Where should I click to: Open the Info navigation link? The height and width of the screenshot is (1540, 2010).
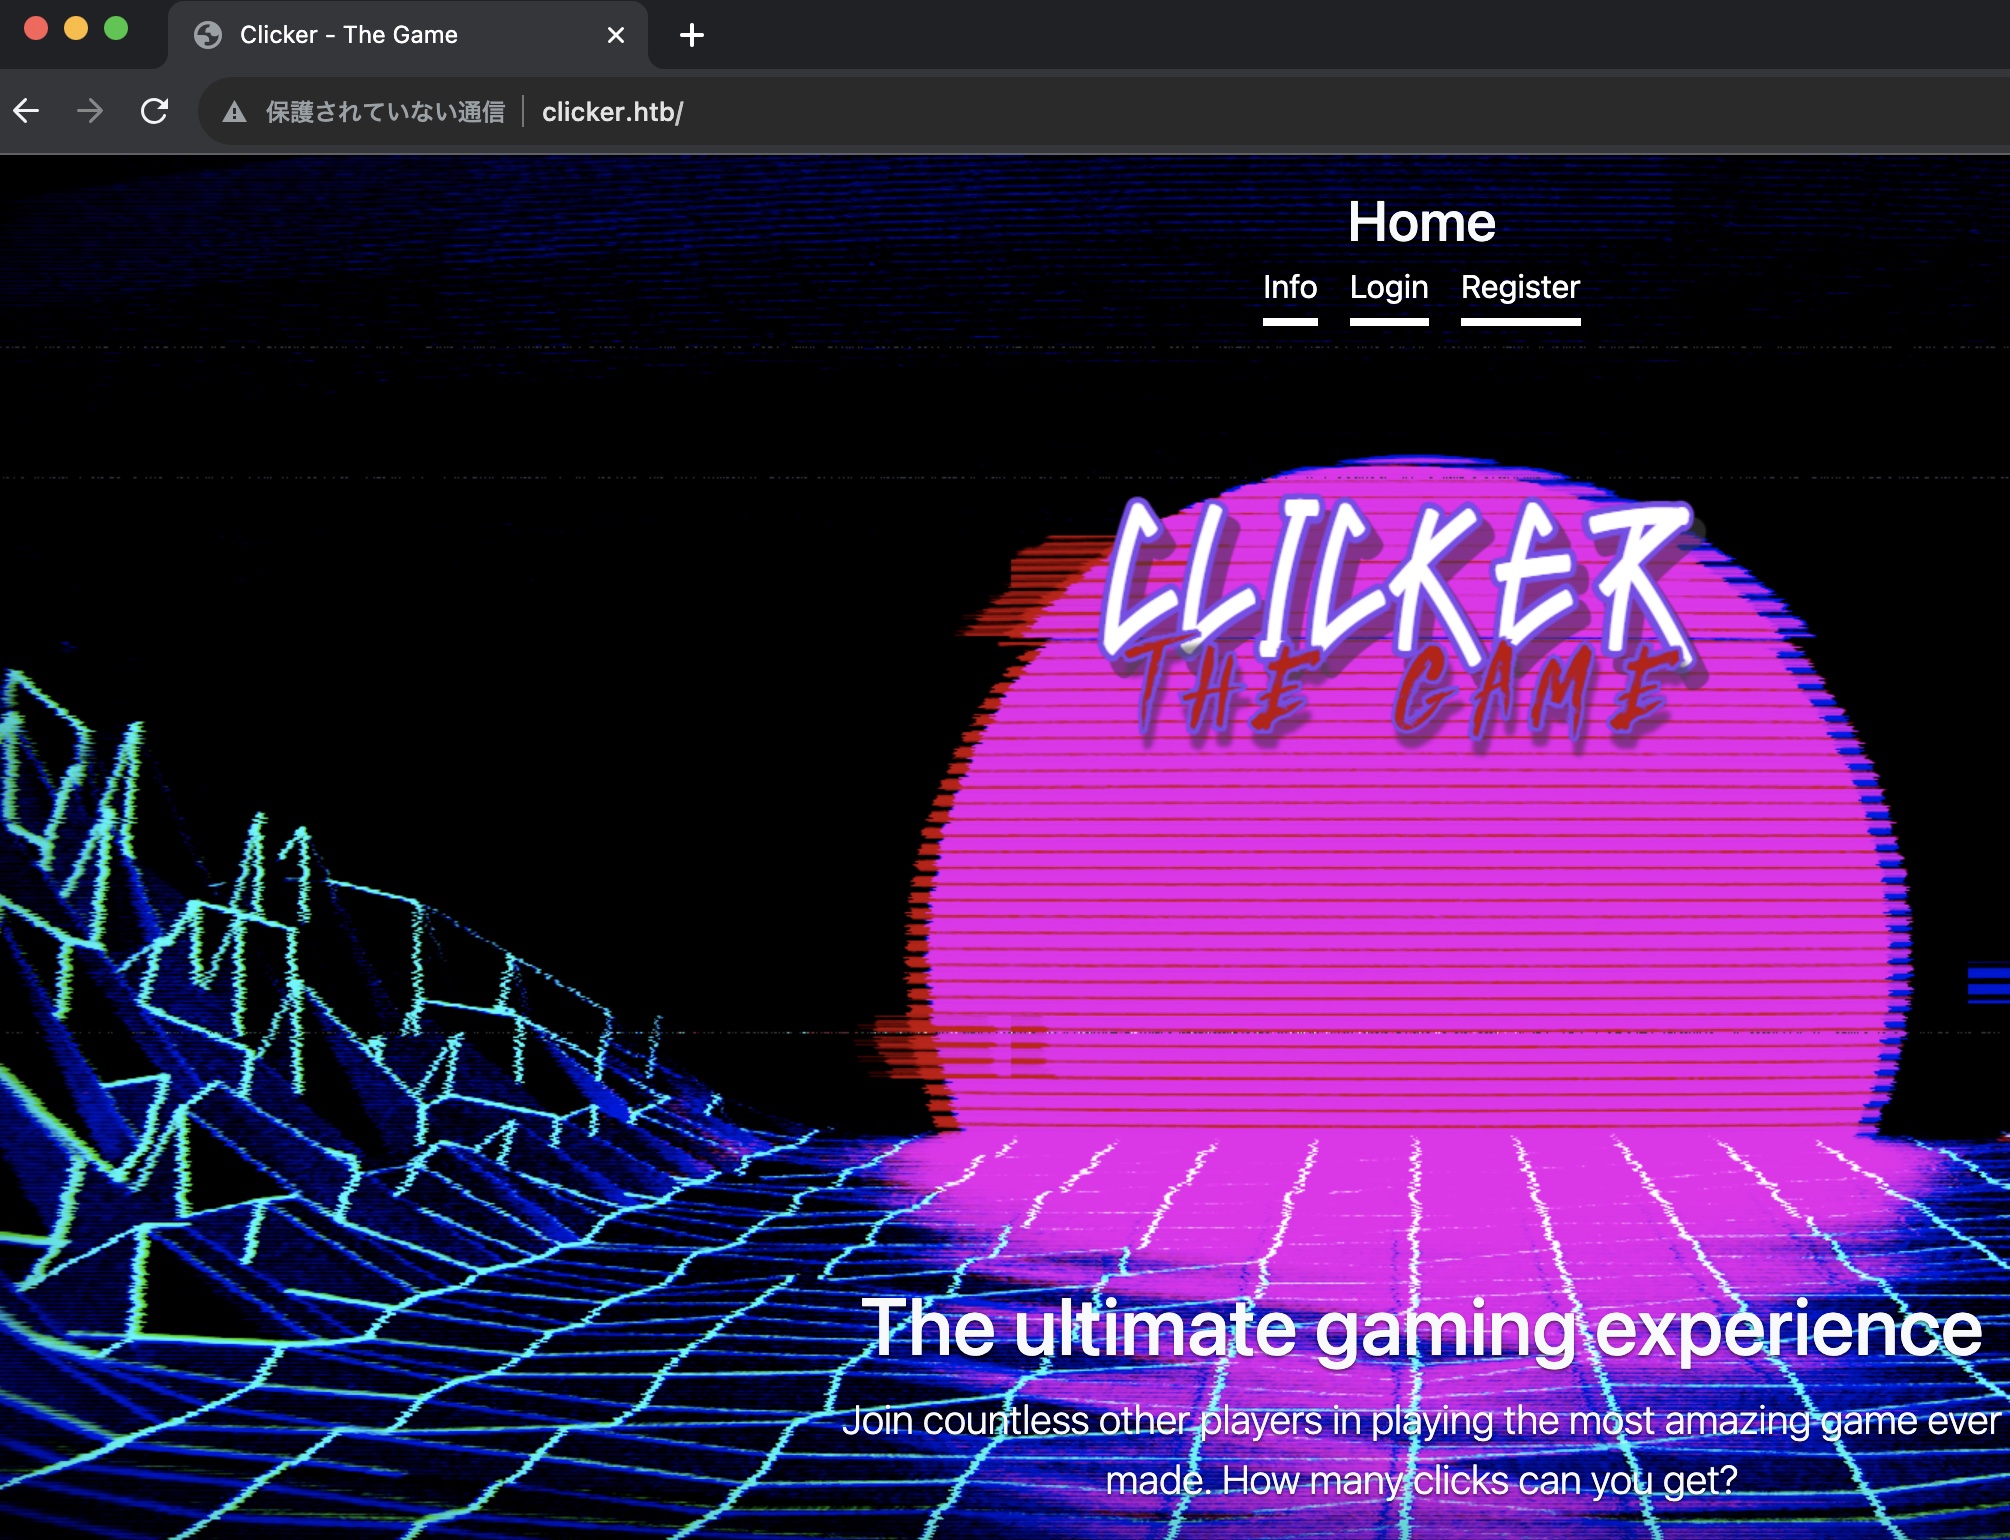(1290, 288)
